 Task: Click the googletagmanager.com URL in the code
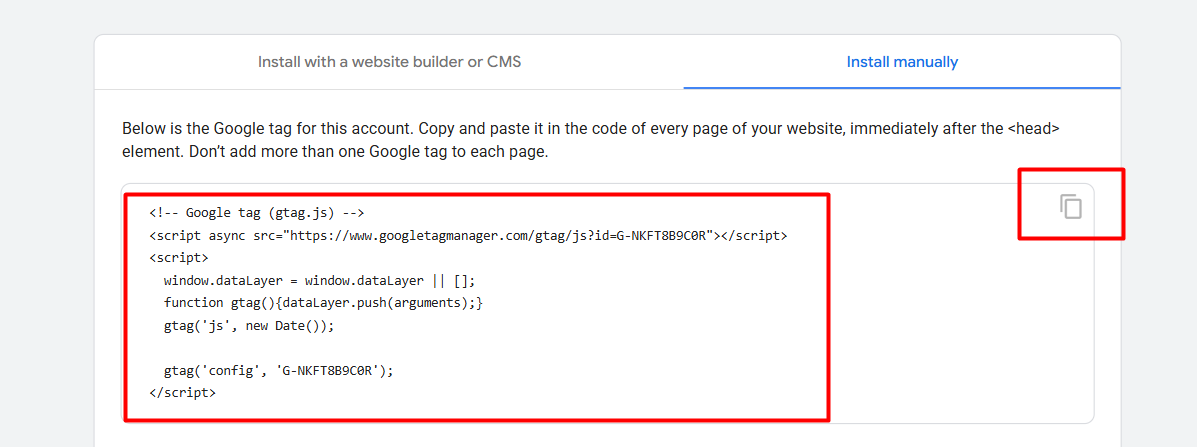click(500, 236)
